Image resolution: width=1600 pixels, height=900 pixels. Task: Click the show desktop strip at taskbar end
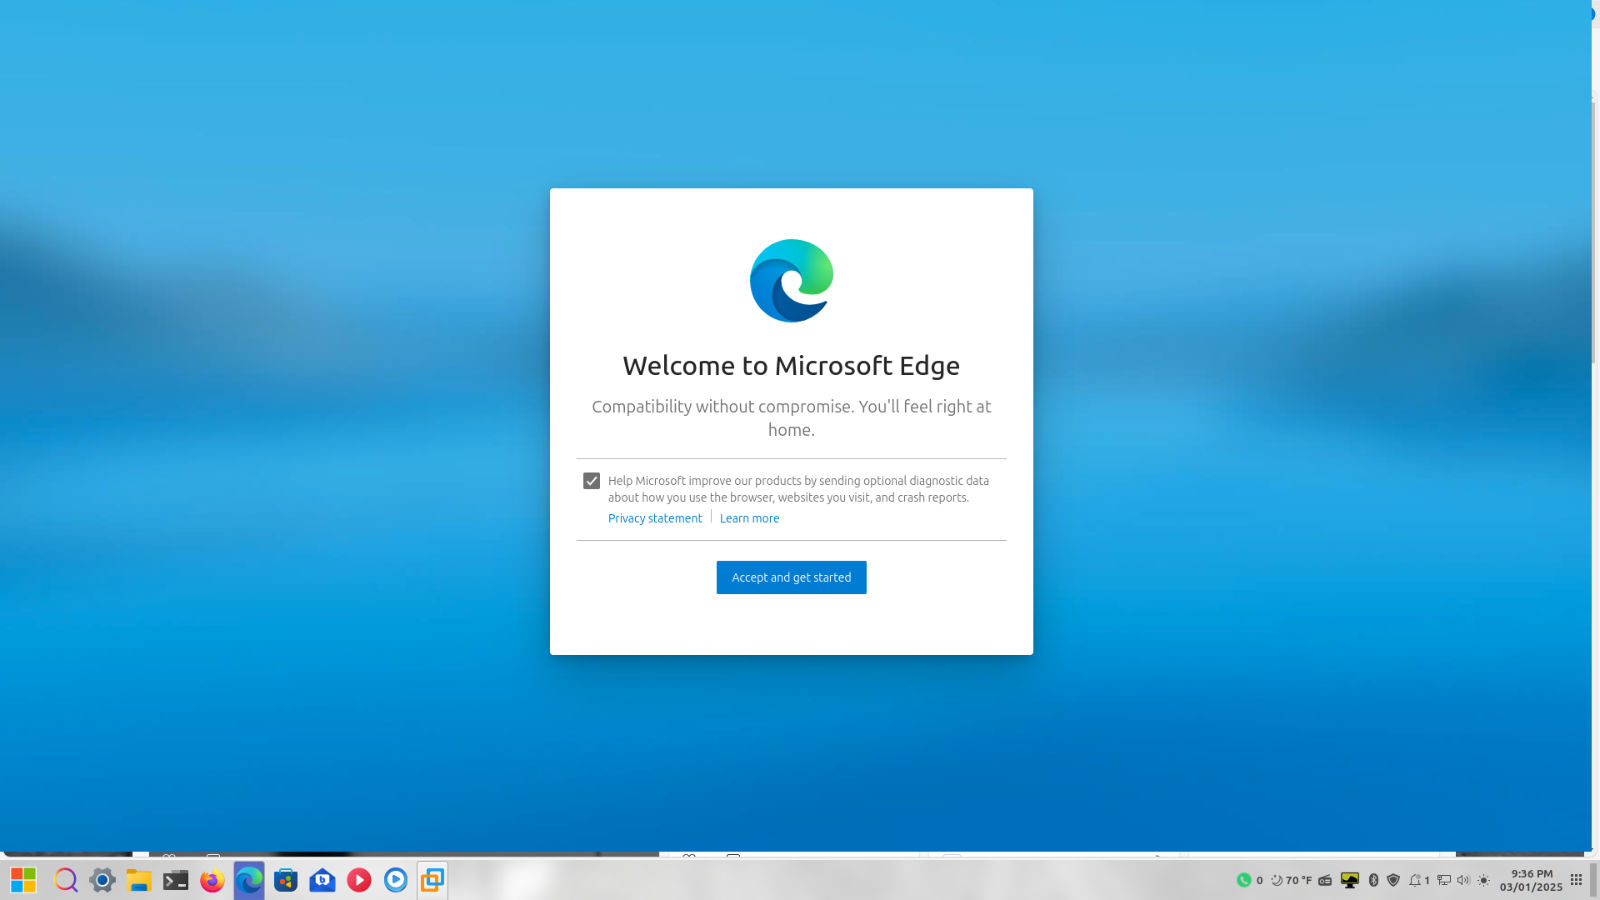[1593, 880]
